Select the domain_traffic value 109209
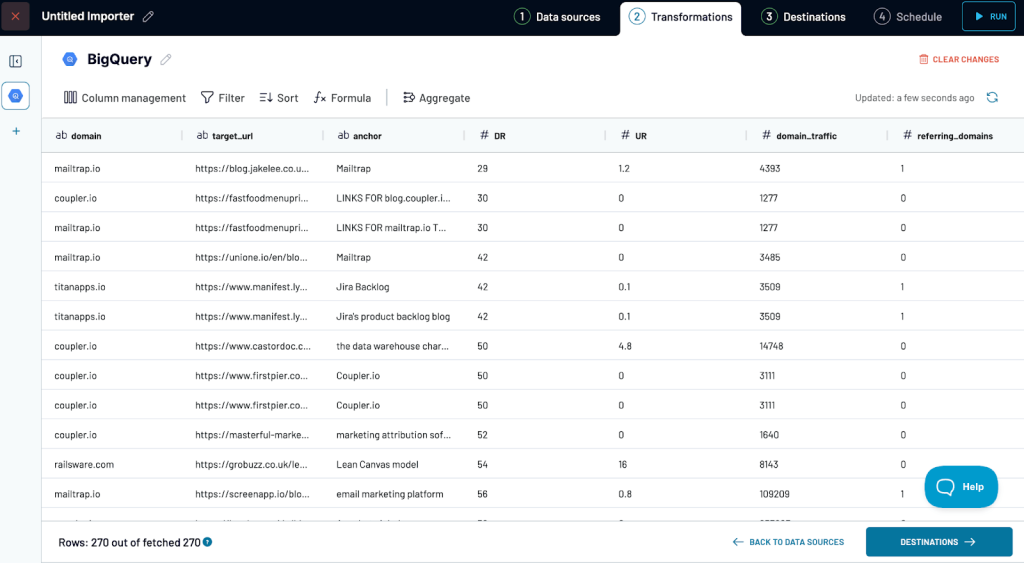Screen dimensions: 1024x563 point(775,494)
